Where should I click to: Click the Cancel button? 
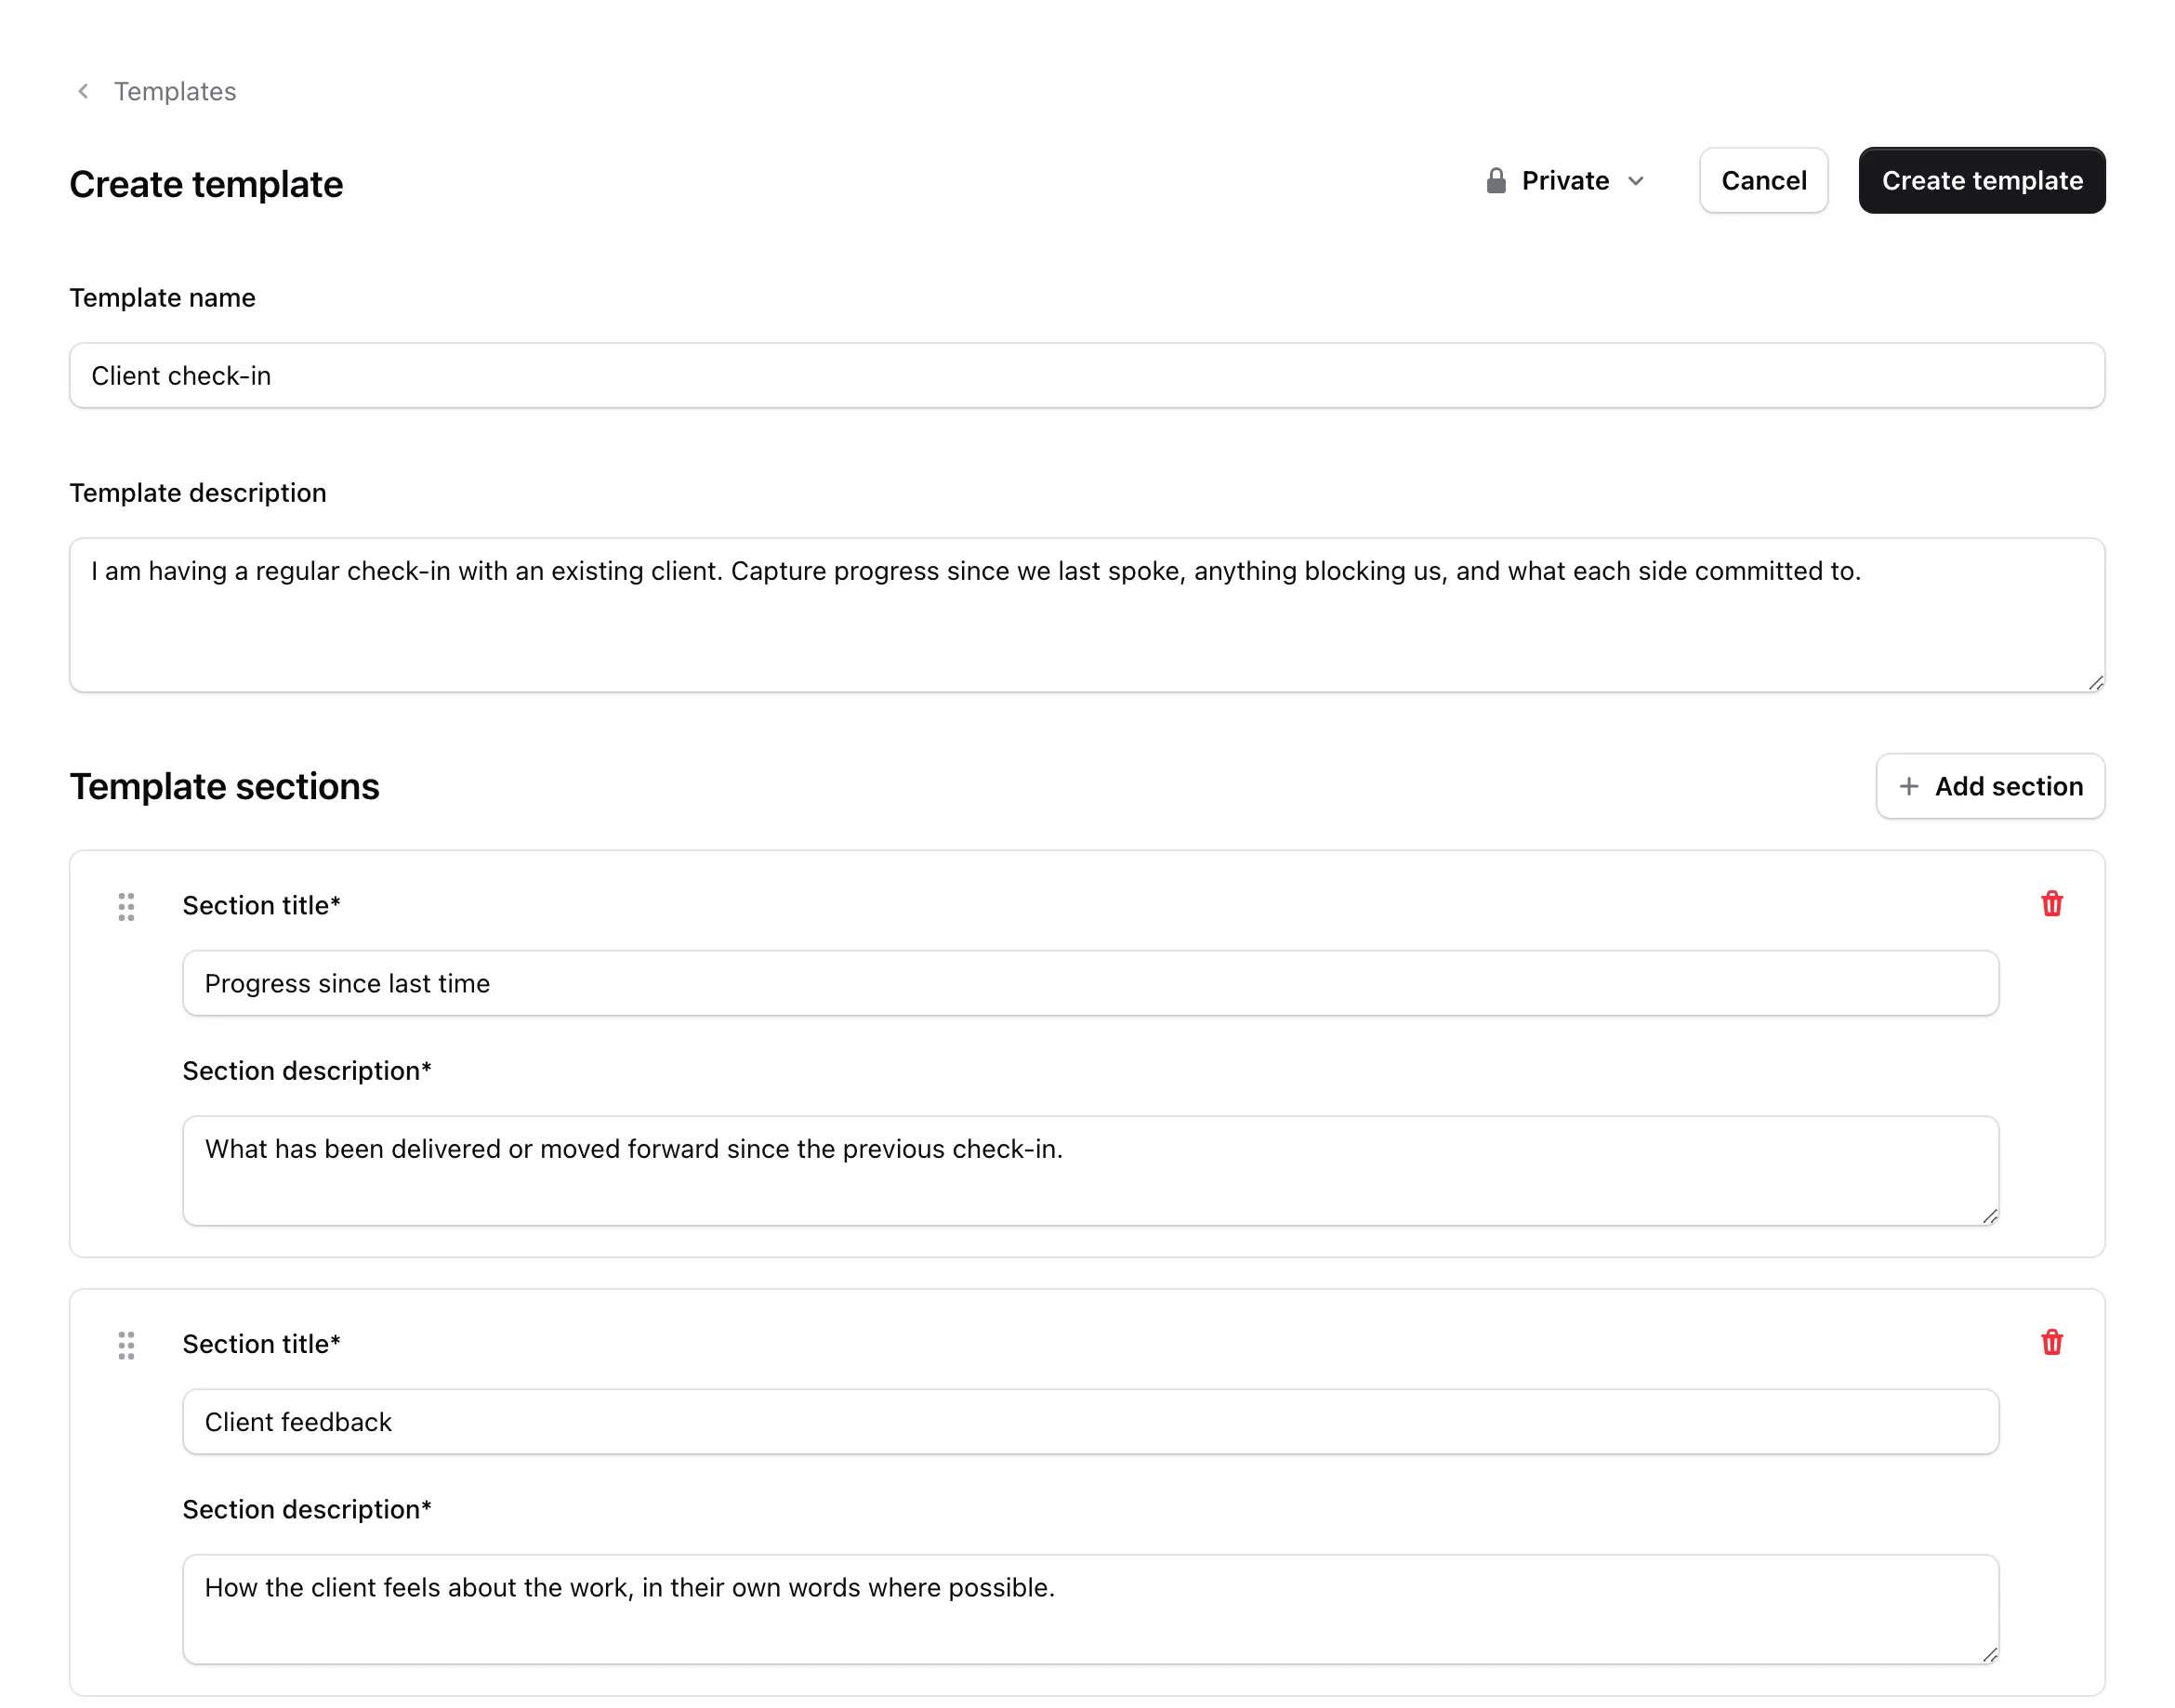1763,181
